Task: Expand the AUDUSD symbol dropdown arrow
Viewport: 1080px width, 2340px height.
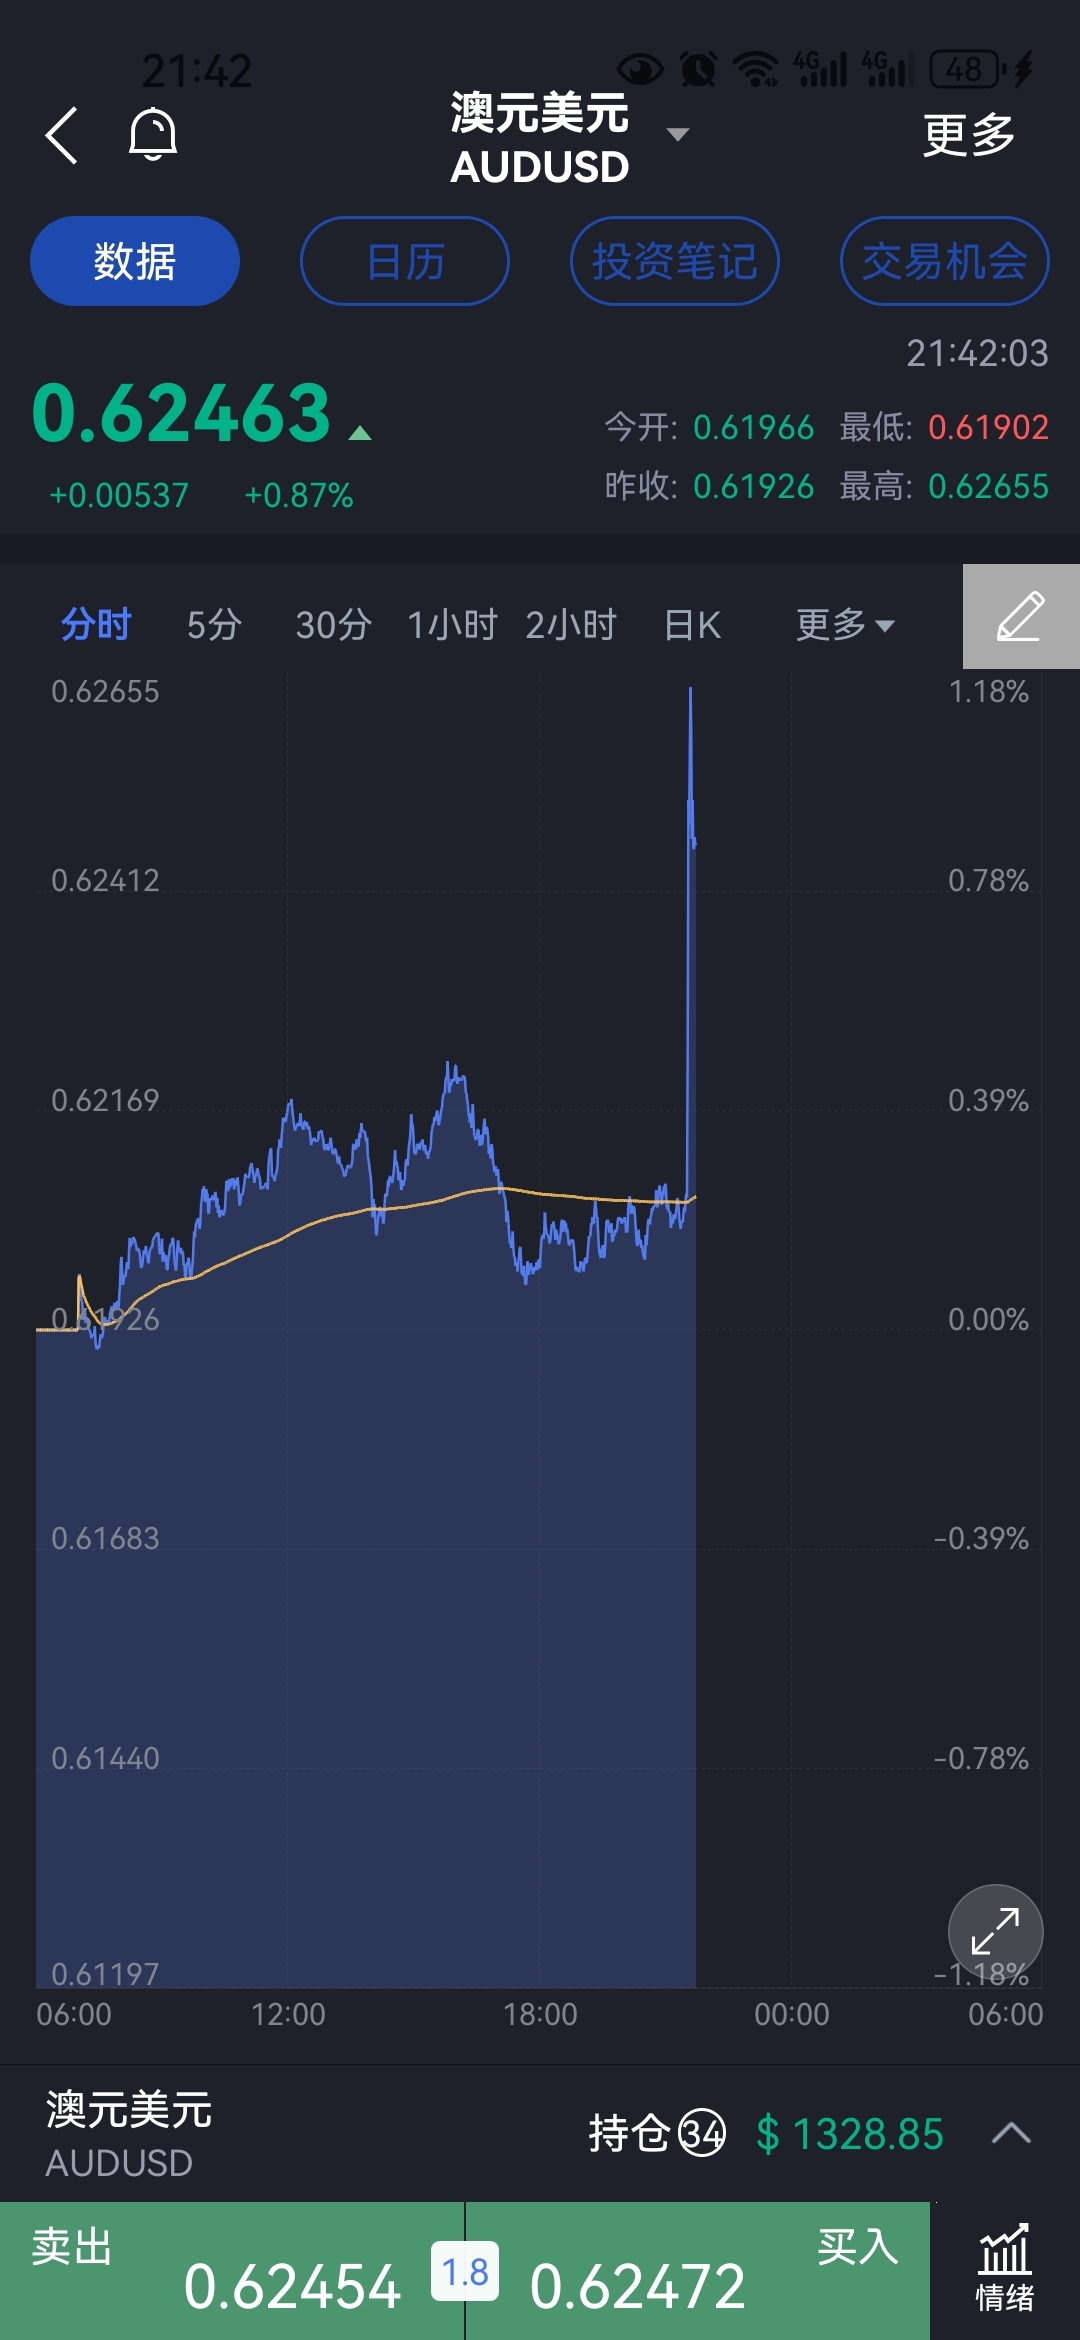Action: [x=678, y=134]
